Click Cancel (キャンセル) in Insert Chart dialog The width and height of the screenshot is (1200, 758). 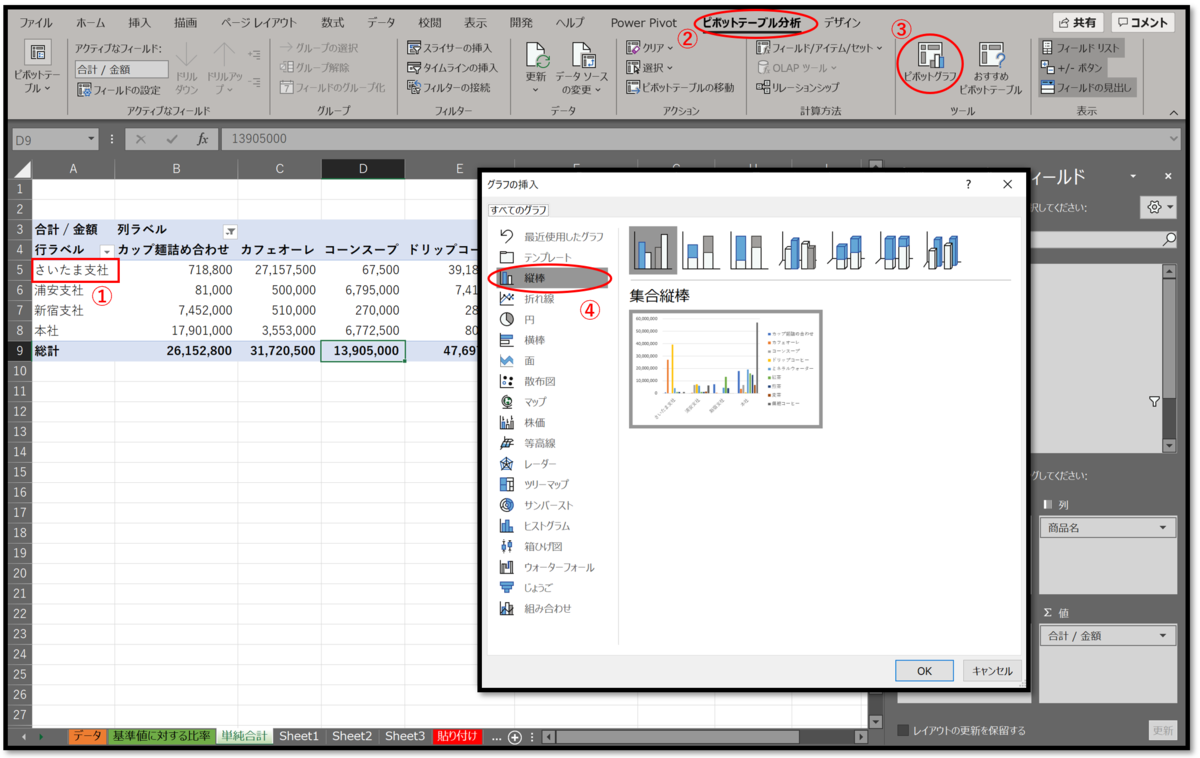coord(992,671)
